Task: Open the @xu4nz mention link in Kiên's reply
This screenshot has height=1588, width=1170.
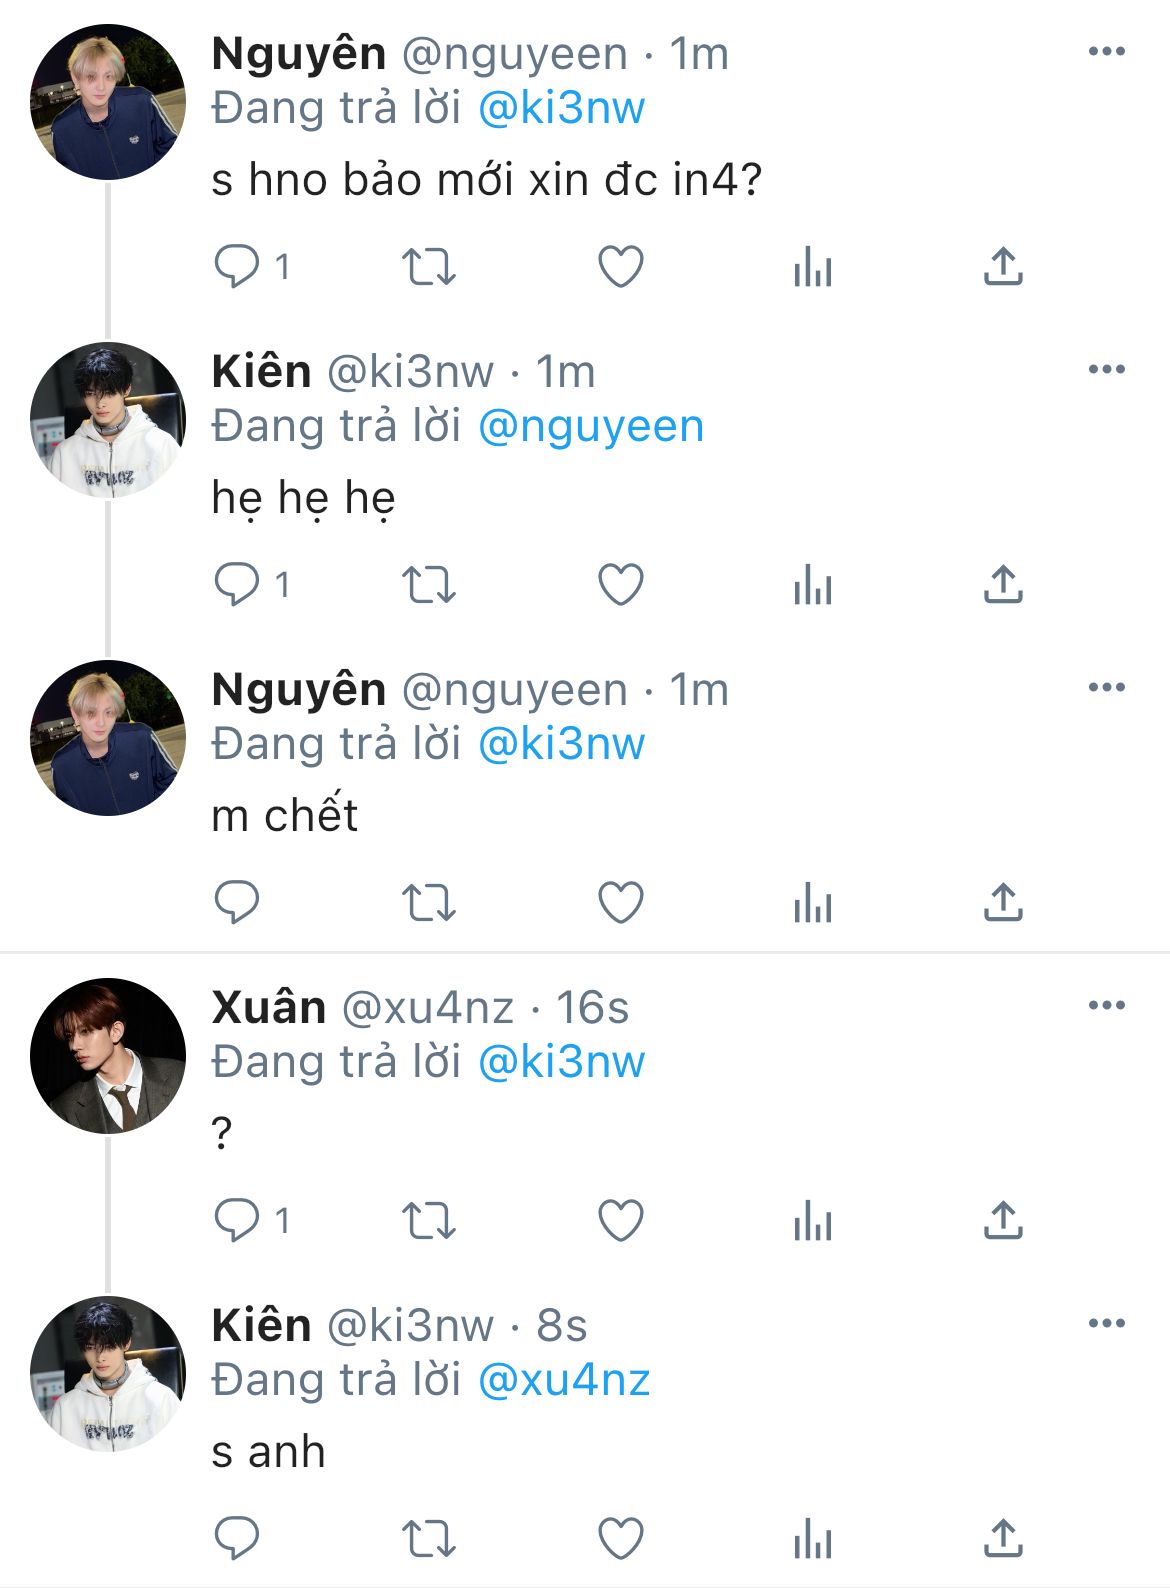Action: [x=564, y=1380]
